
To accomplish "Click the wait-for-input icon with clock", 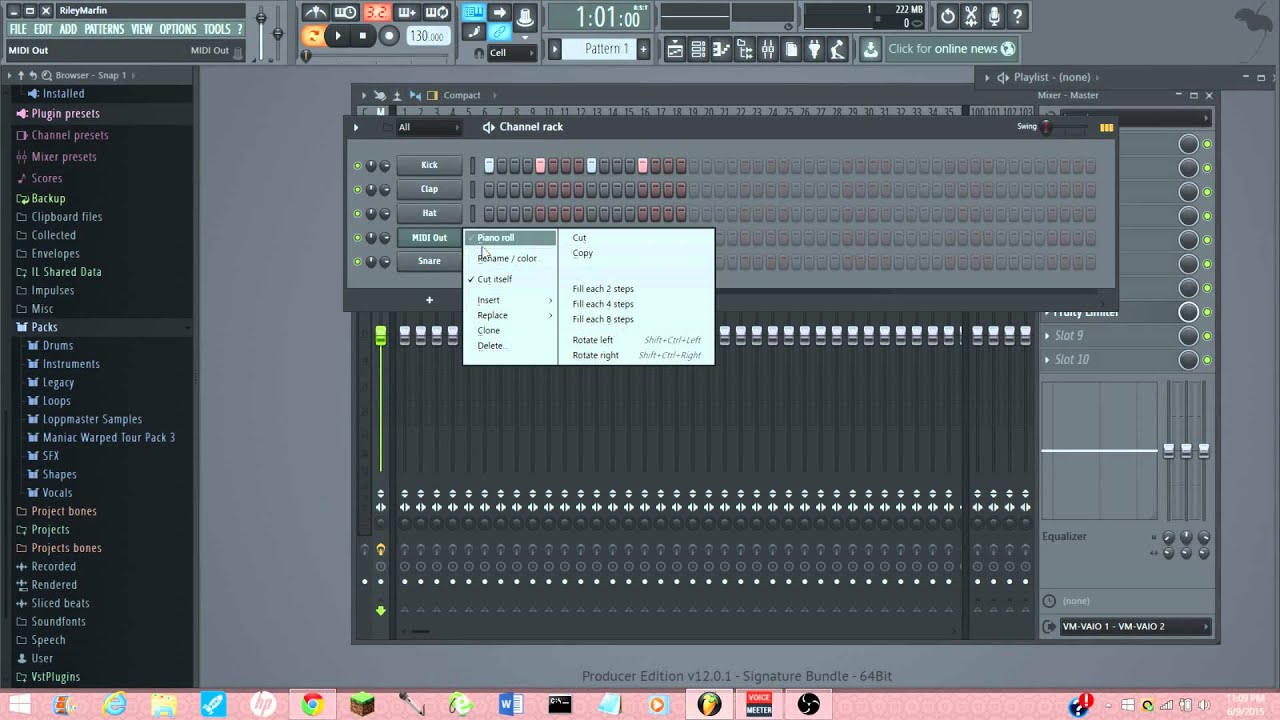I will pos(345,12).
